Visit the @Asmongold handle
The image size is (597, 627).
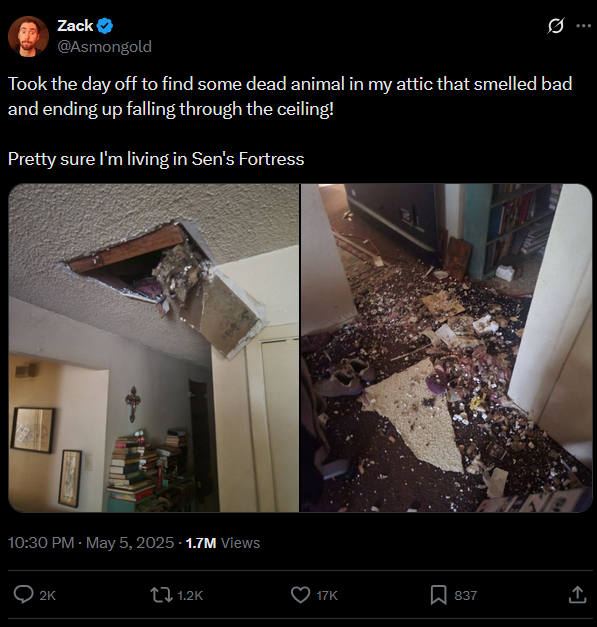coord(105,47)
